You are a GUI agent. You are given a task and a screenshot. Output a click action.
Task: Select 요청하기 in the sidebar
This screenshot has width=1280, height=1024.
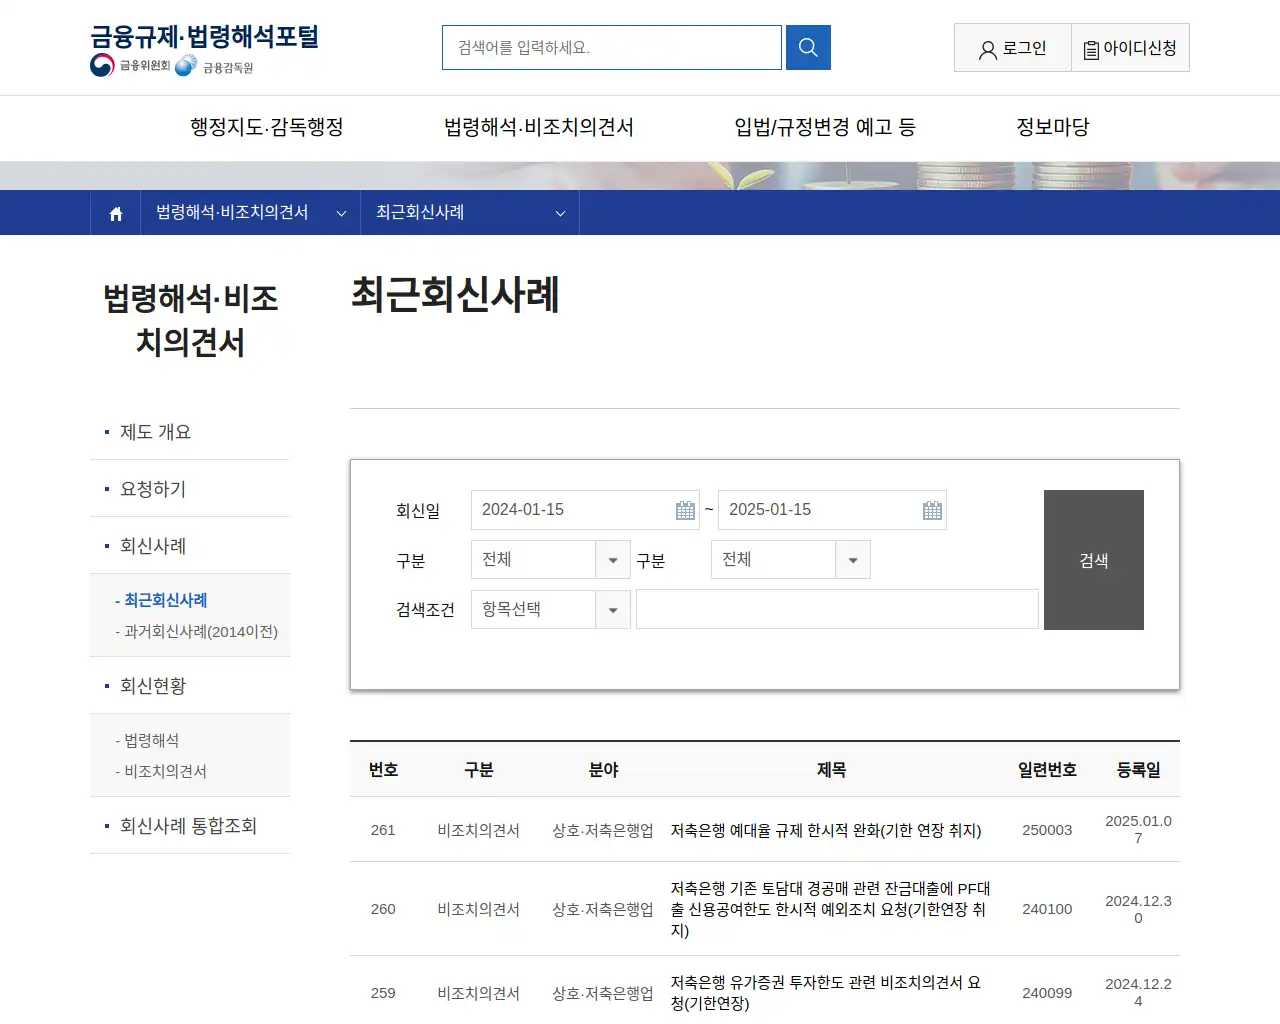tap(153, 489)
